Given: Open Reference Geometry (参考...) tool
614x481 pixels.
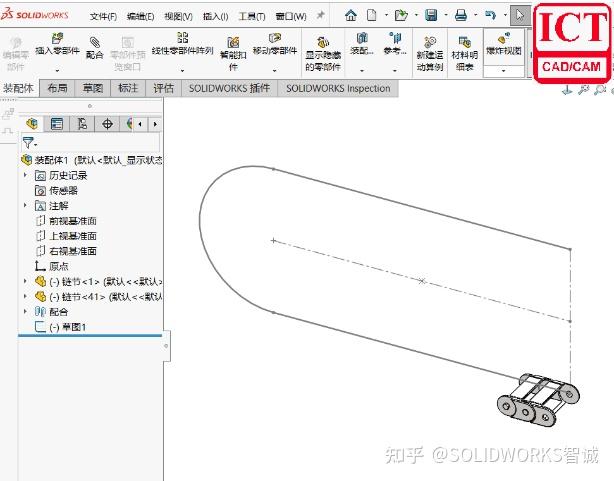Looking at the screenshot, I should 395,44.
